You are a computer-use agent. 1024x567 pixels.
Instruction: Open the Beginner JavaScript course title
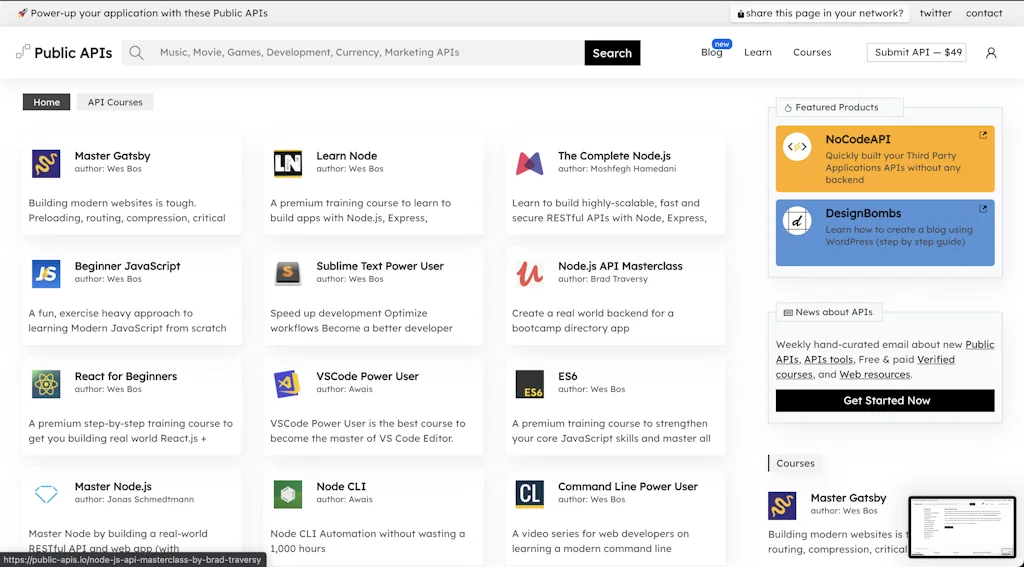coord(127,266)
